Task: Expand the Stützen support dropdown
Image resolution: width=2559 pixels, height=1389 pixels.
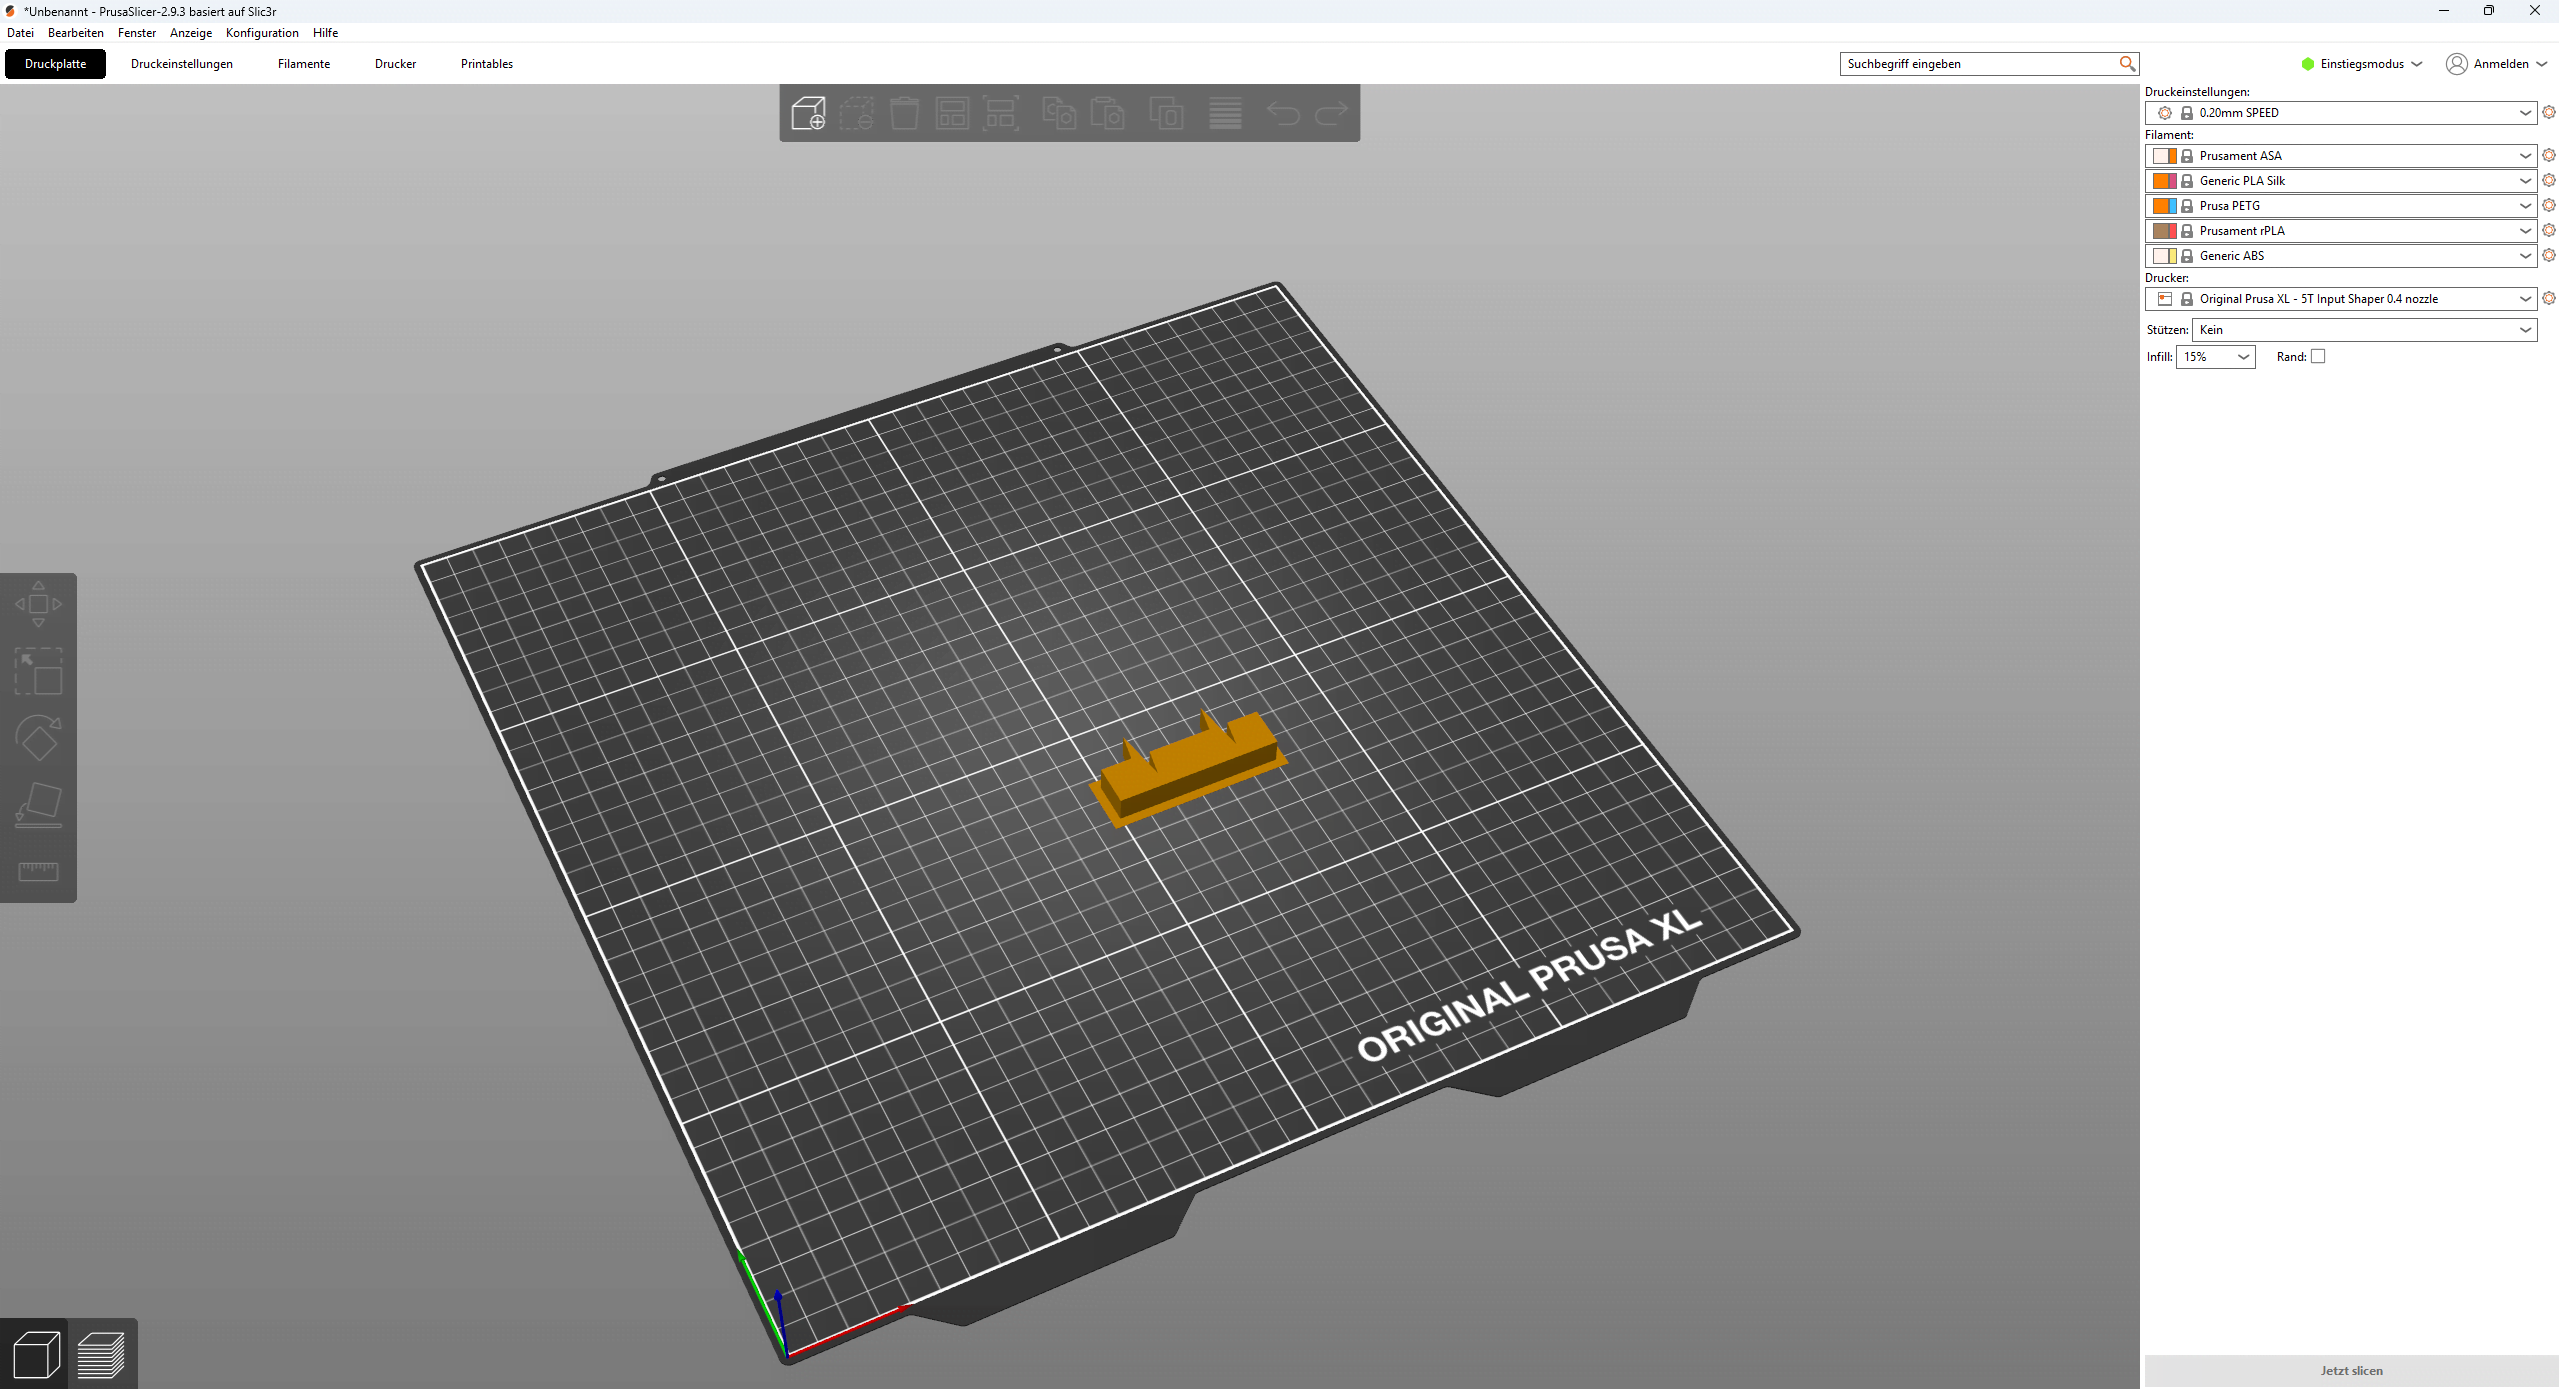Action: (2363, 330)
